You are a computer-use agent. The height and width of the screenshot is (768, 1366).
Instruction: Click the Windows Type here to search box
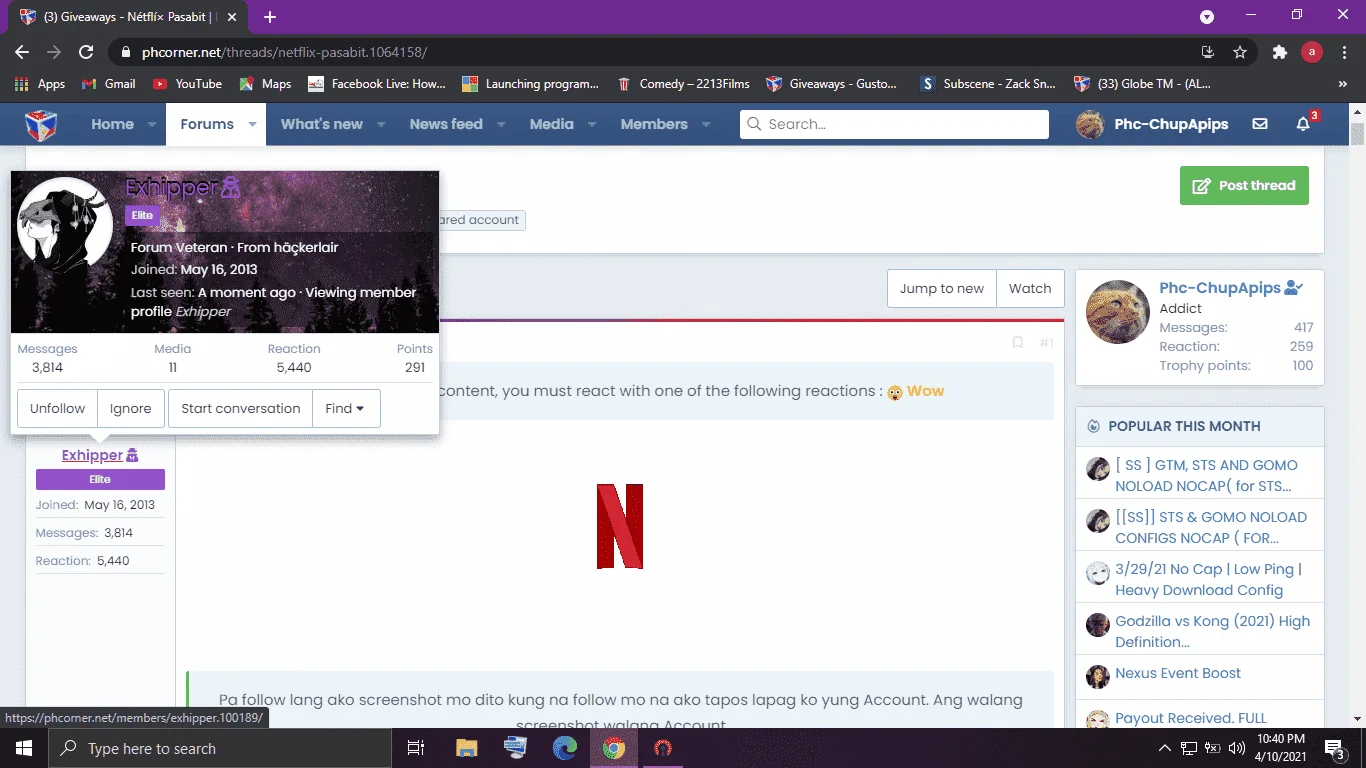point(220,748)
